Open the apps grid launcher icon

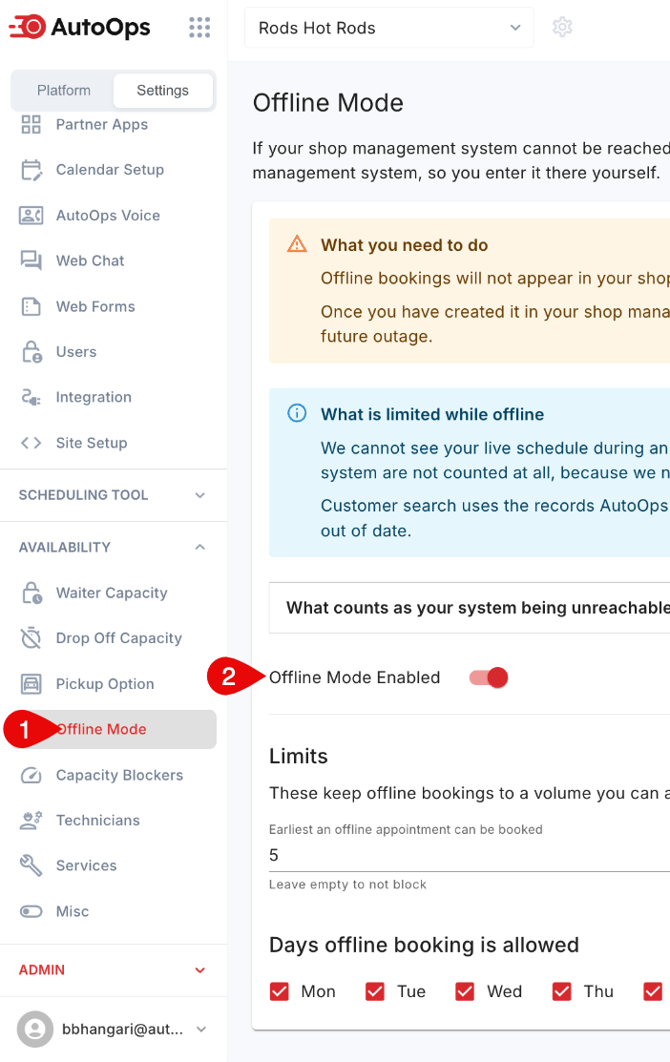coord(199,28)
